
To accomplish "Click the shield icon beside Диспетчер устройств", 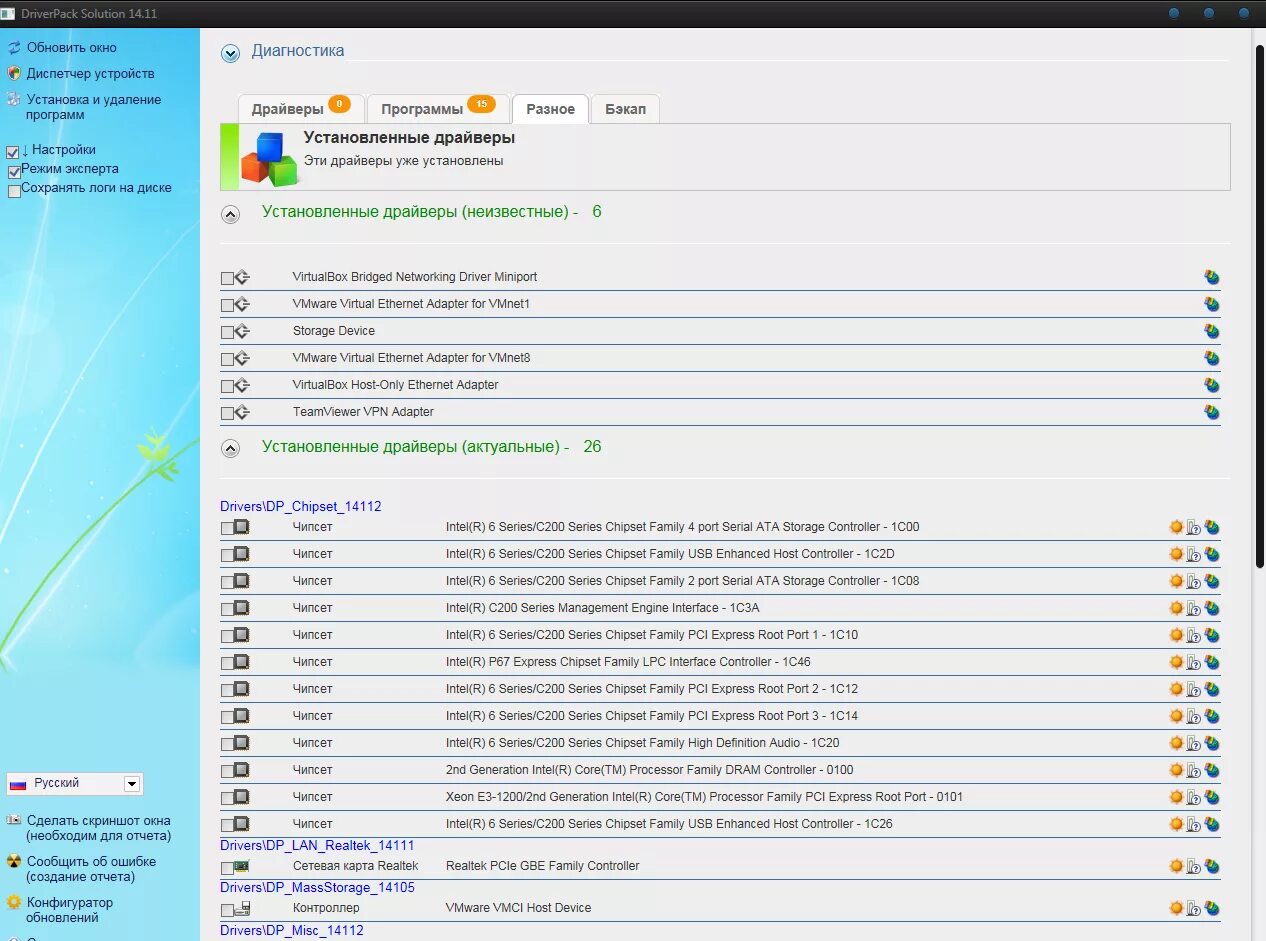I will coord(14,73).
